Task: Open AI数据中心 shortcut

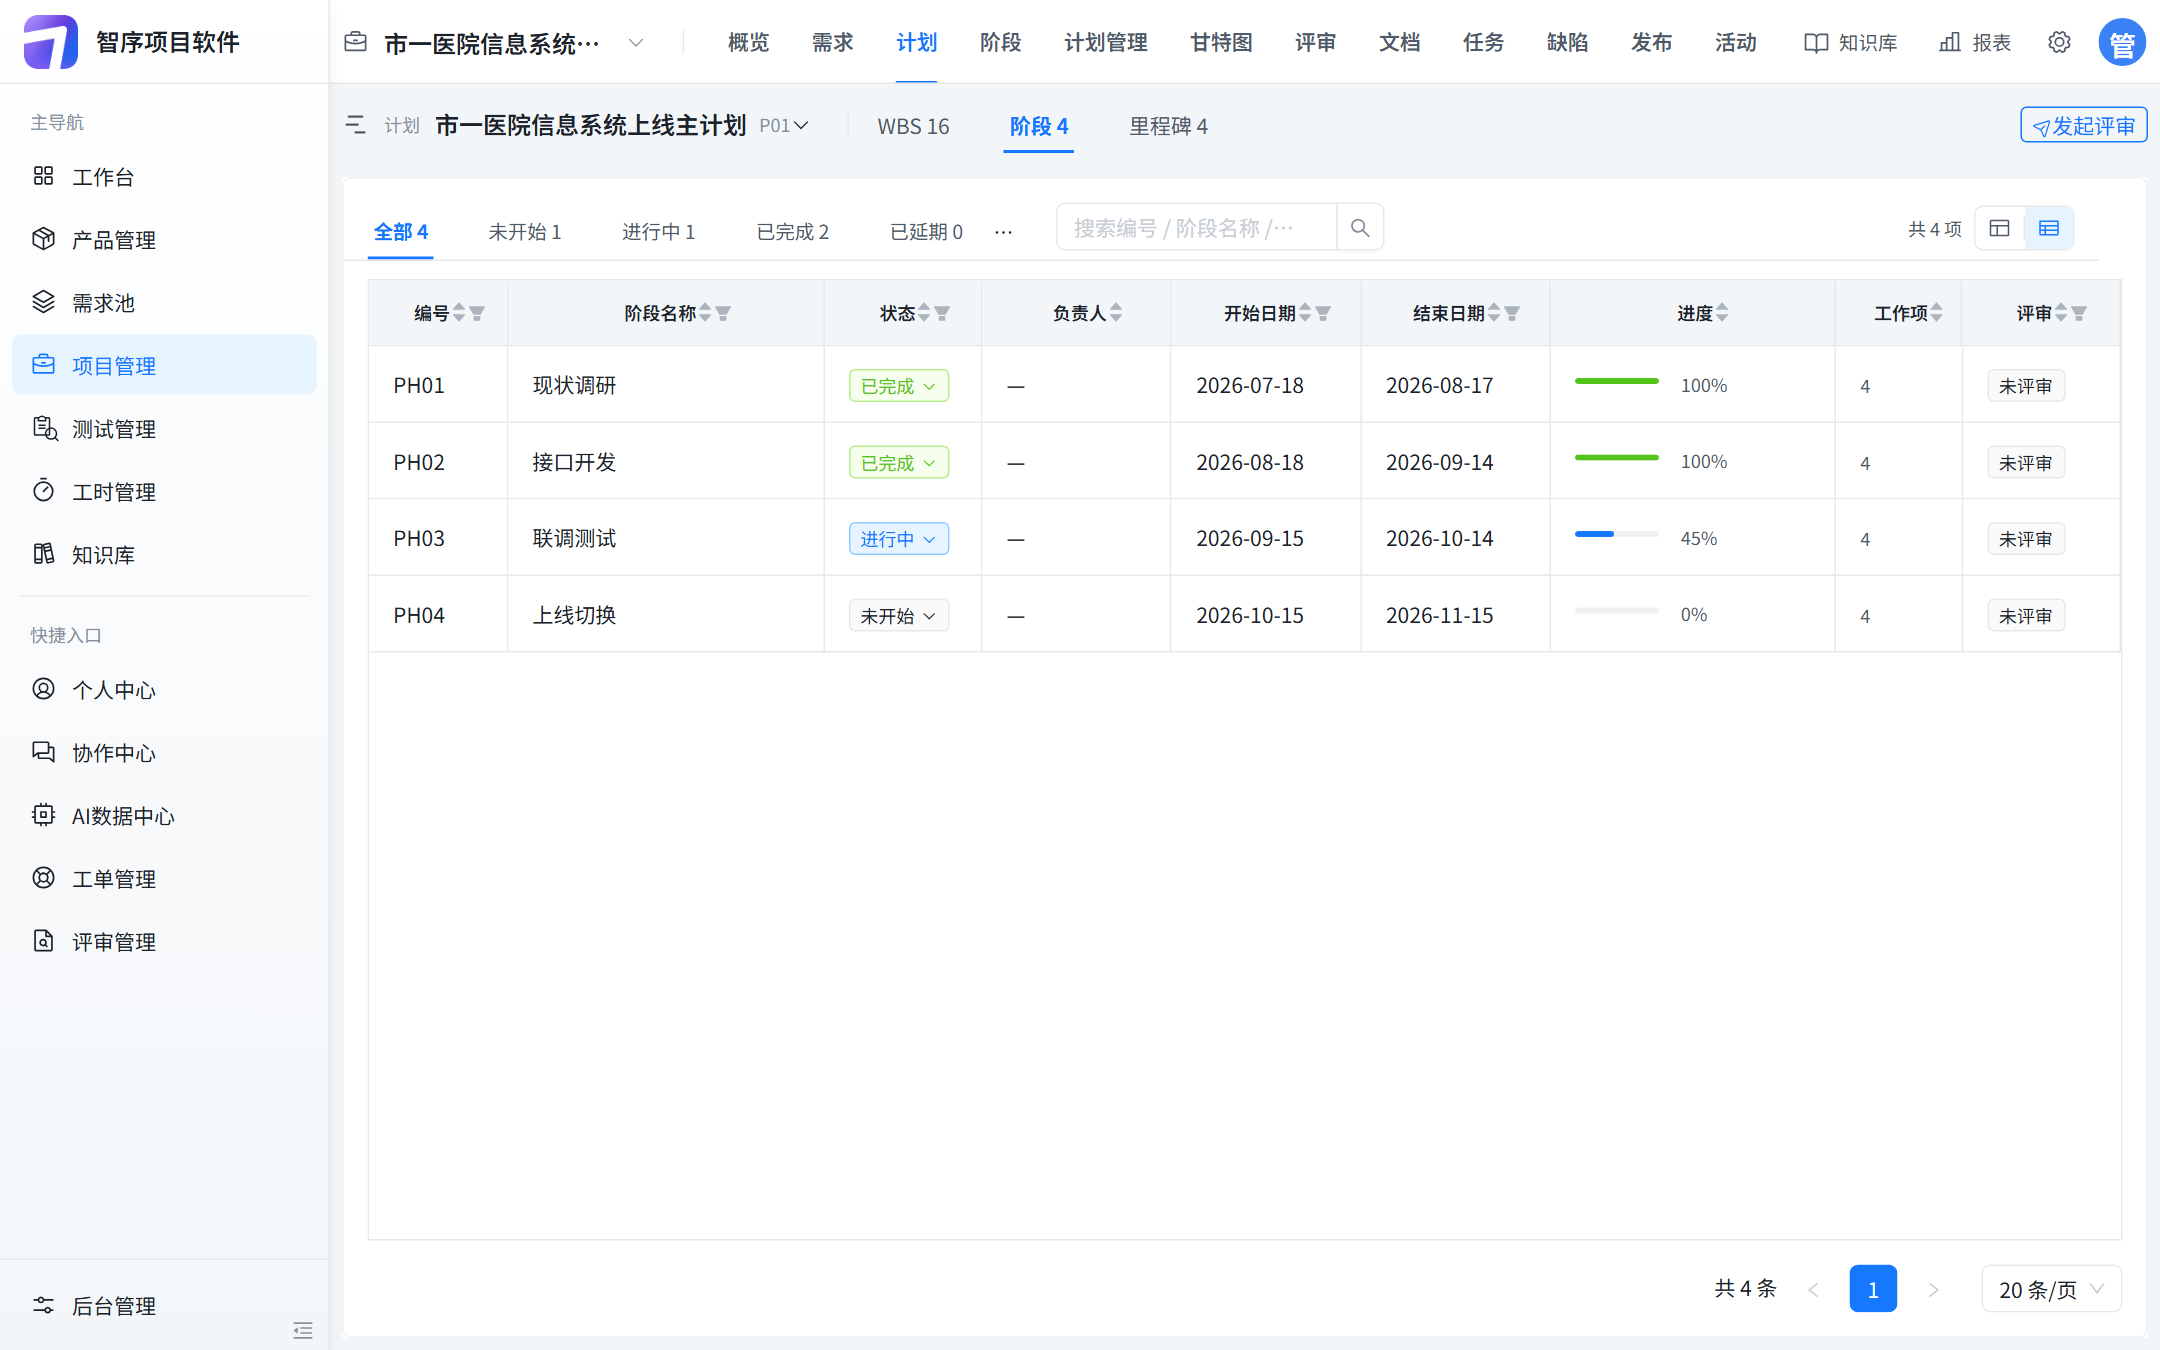Action: click(x=164, y=816)
